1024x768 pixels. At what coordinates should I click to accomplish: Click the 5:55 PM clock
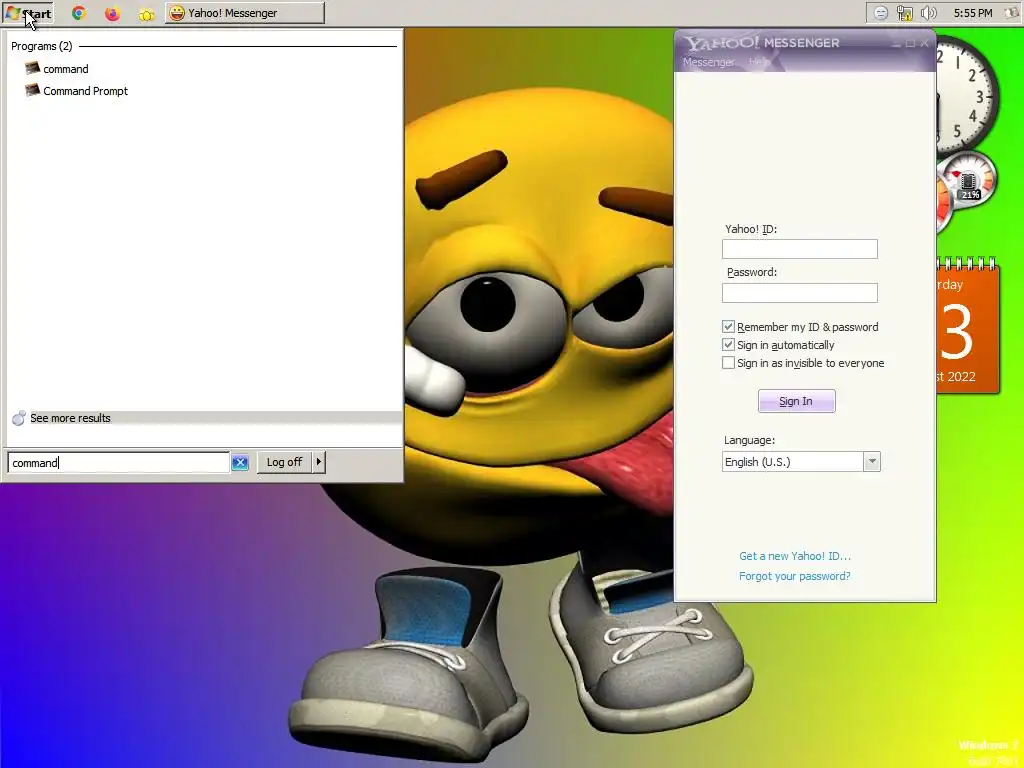click(972, 13)
